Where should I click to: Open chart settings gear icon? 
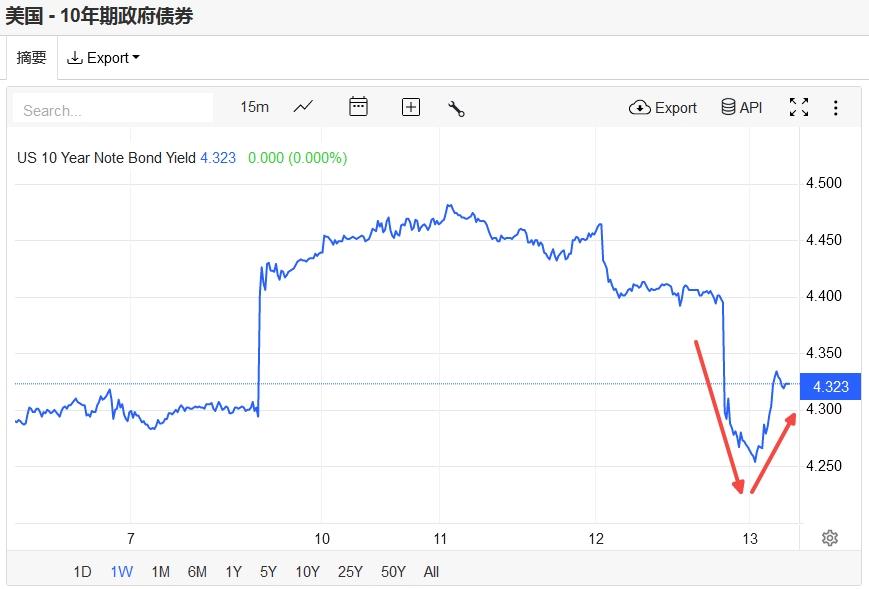click(x=829, y=538)
